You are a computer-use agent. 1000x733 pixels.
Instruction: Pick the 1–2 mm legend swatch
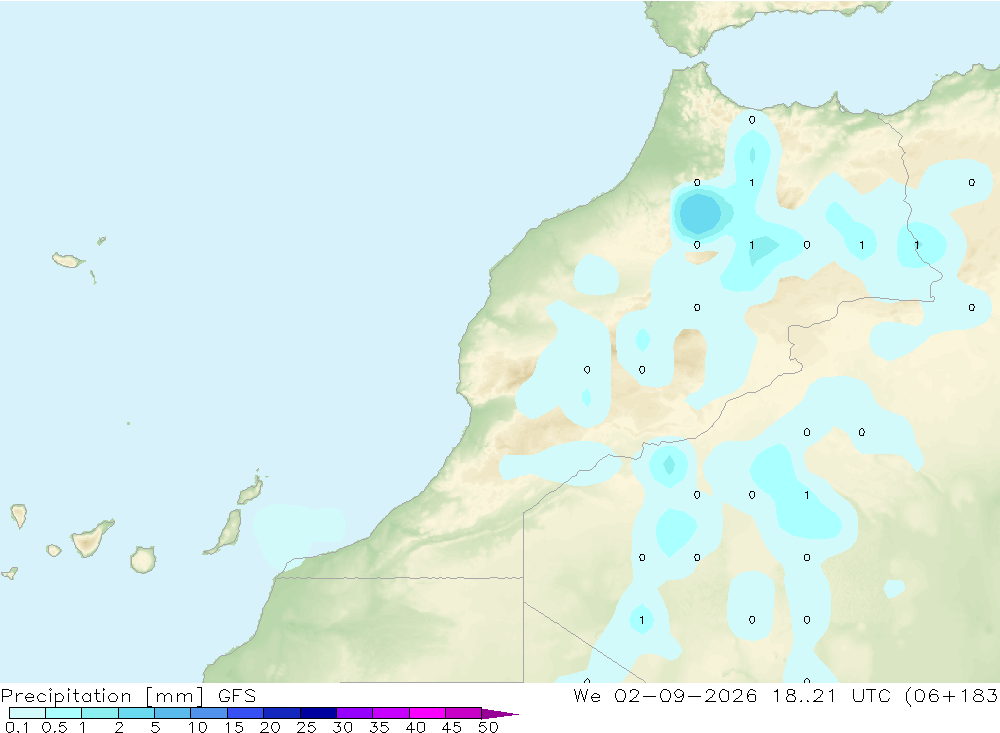100,713
